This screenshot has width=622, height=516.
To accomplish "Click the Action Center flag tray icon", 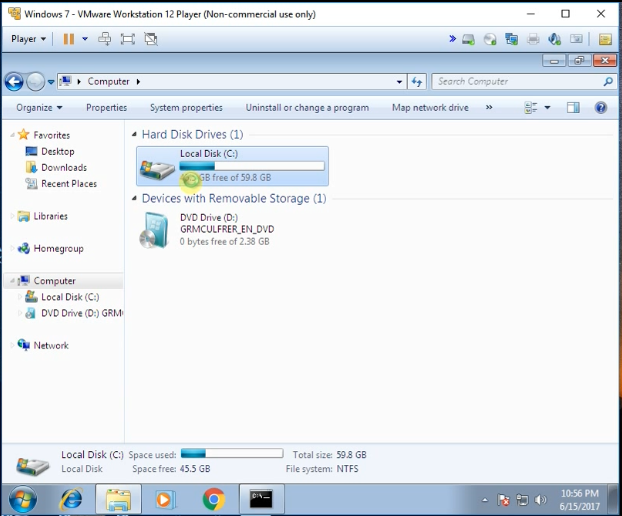I will click(x=503, y=500).
